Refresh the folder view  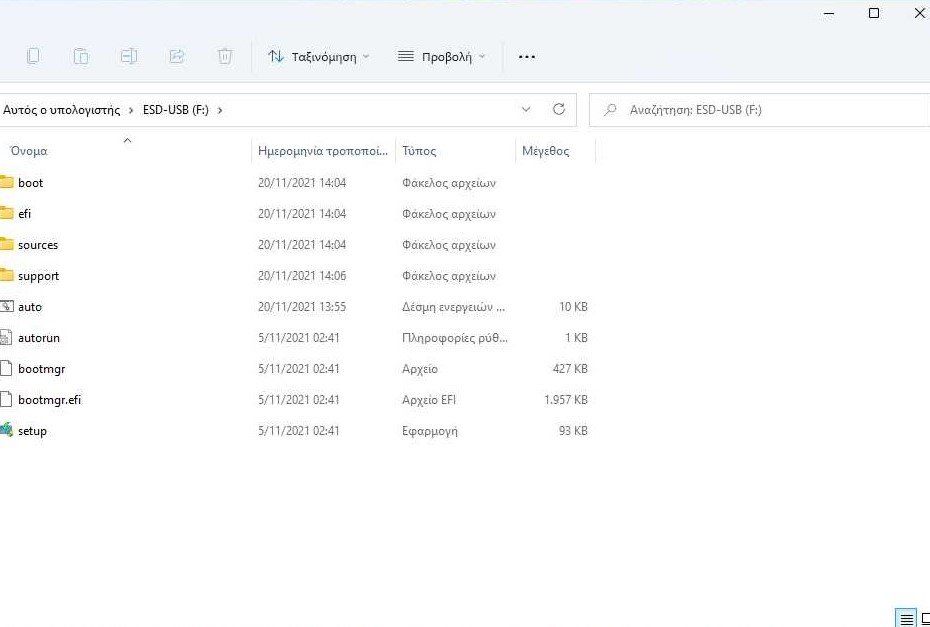tap(559, 109)
